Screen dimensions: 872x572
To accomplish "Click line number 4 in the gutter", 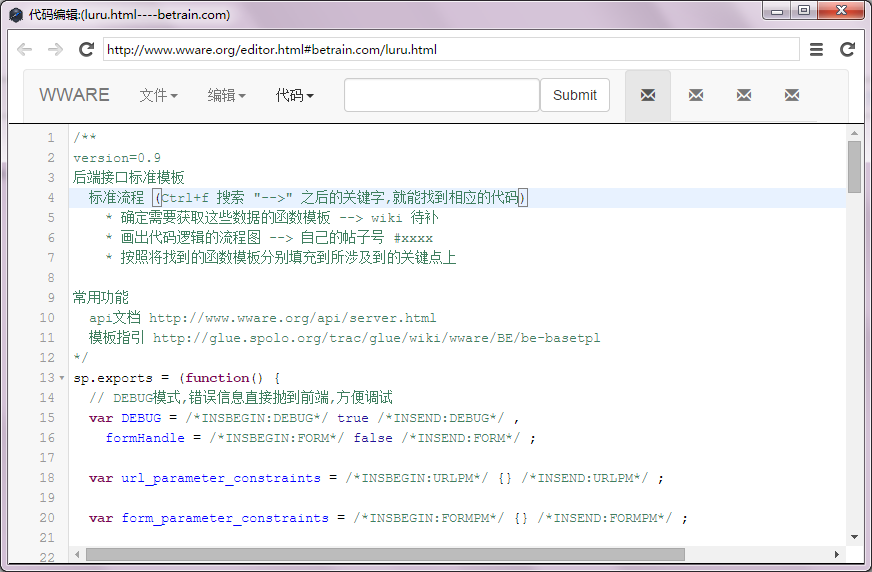I will (x=51, y=198).
